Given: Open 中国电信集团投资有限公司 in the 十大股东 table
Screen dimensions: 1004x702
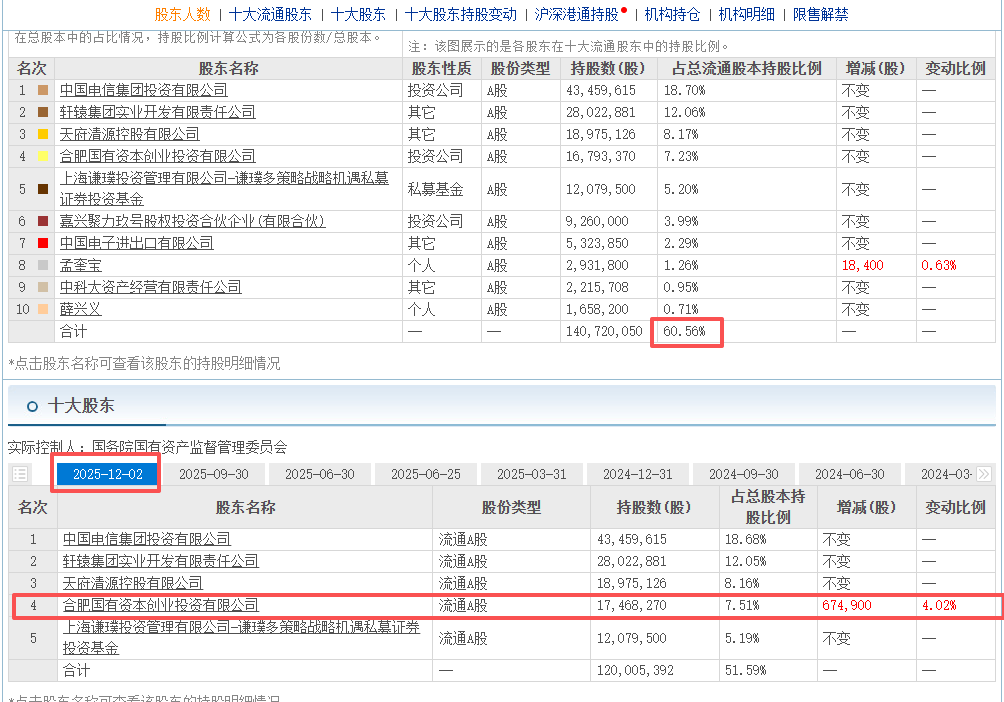Looking at the screenshot, I should point(147,539).
